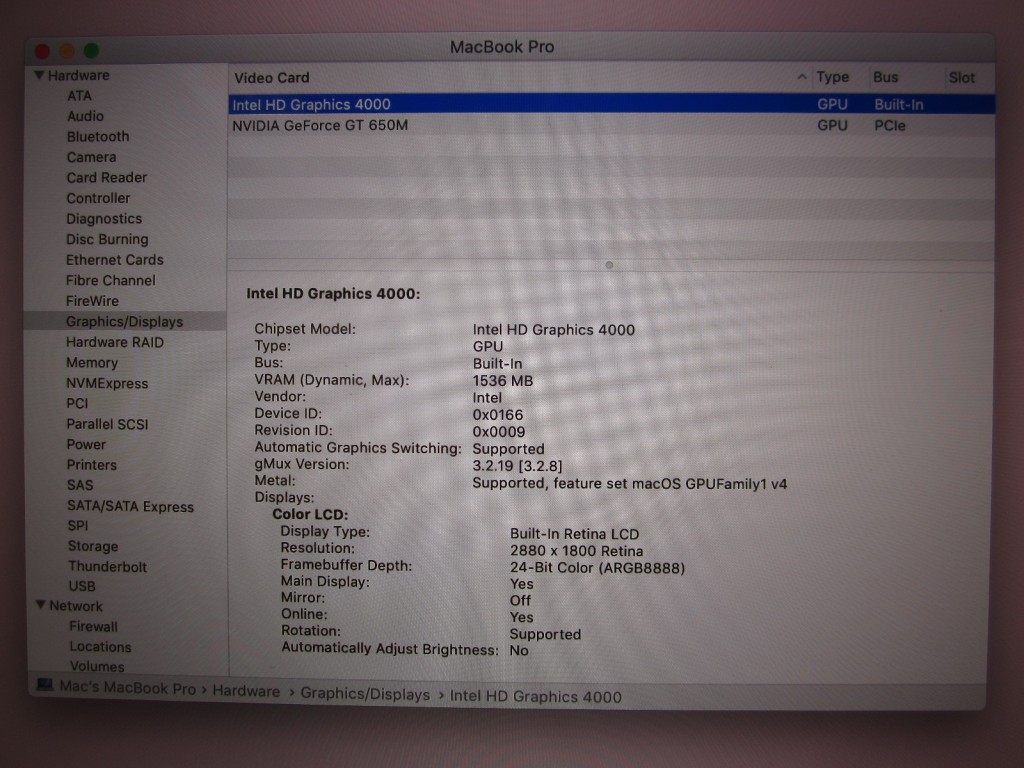This screenshot has height=768, width=1024.
Task: Sort by the Slot column header
Action: pos(961,78)
